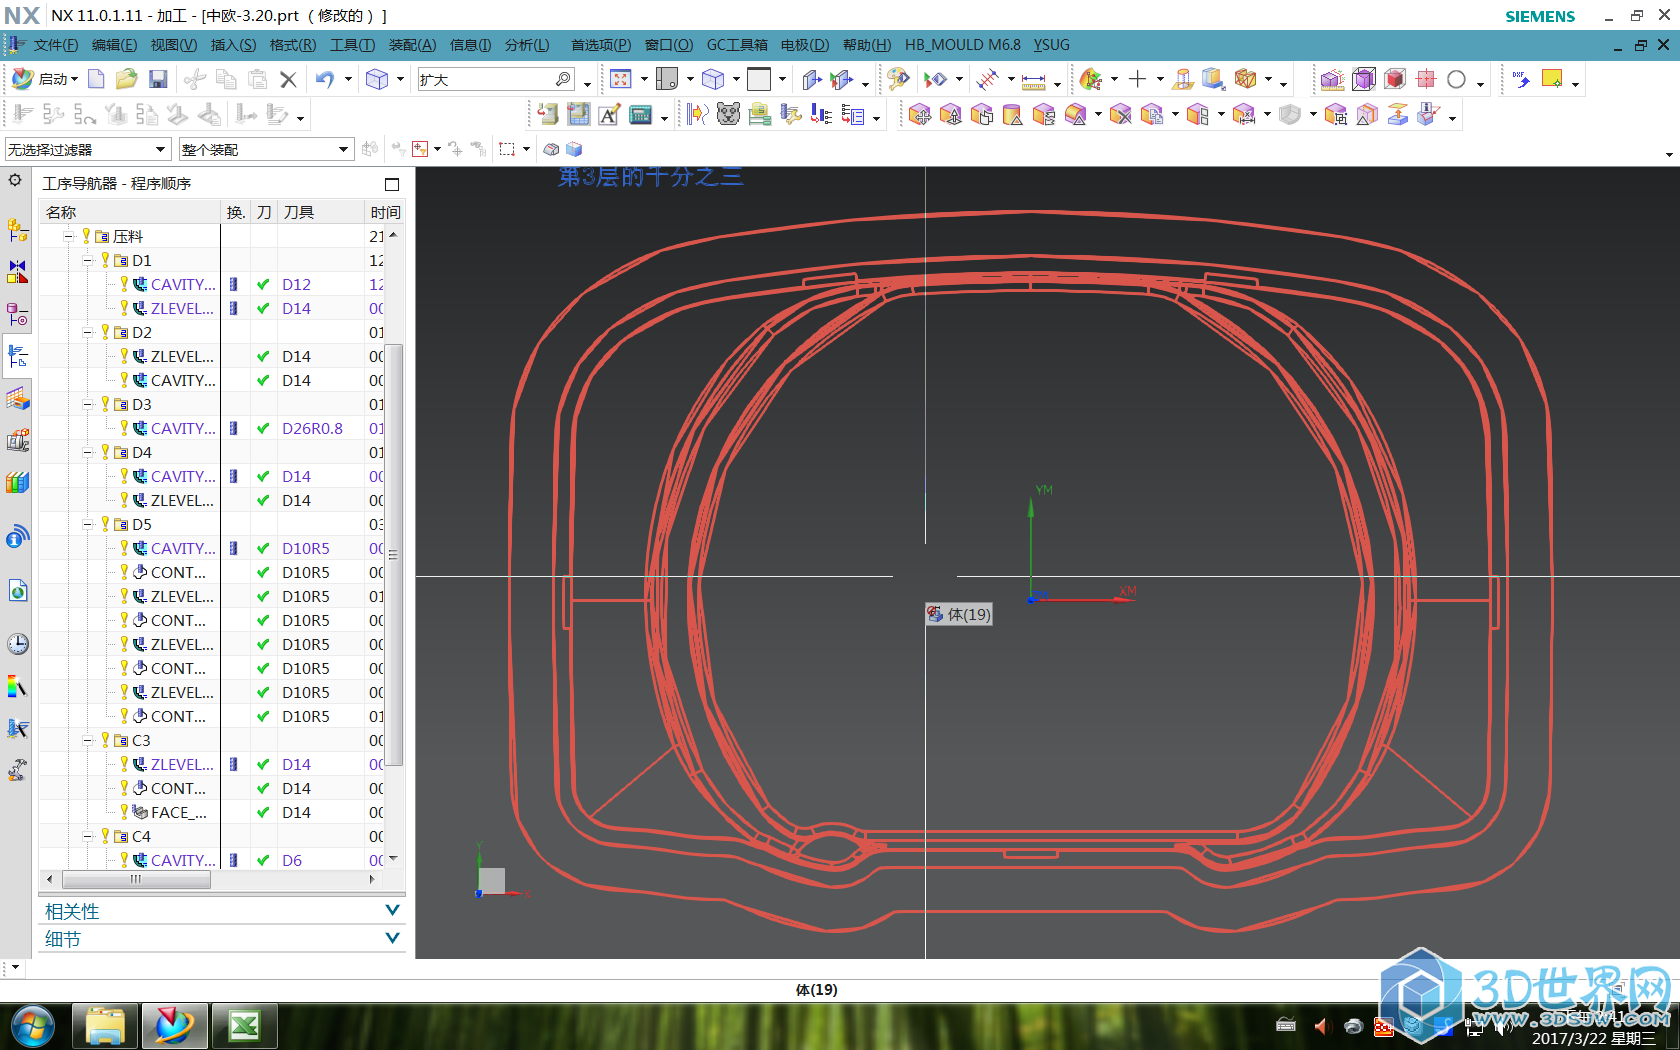
Task: Click the DXF export icon
Action: [x=1521, y=79]
